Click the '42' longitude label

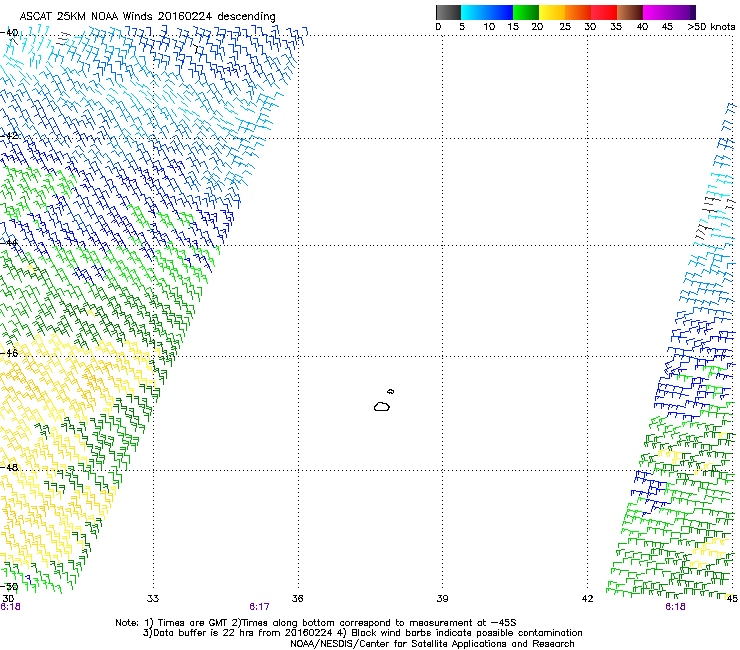(x=587, y=599)
